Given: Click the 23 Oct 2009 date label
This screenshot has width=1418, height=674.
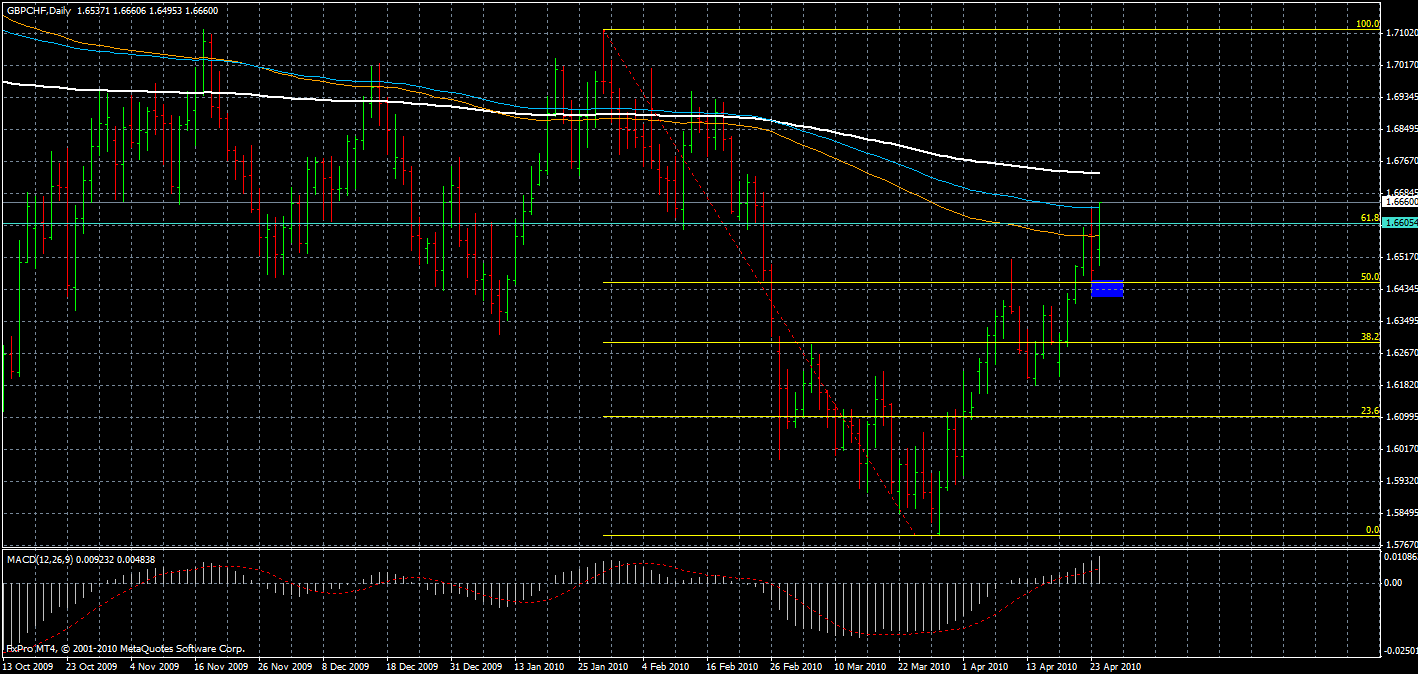Looking at the screenshot, I should [x=91, y=666].
